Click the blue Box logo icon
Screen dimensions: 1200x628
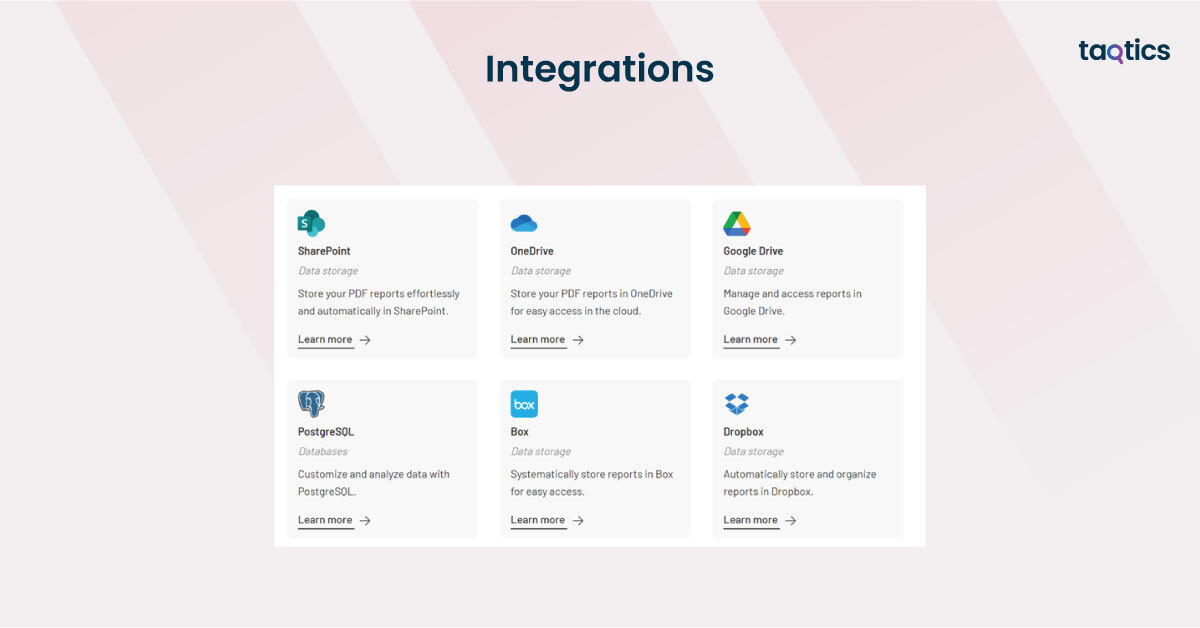pyautogui.click(x=524, y=404)
